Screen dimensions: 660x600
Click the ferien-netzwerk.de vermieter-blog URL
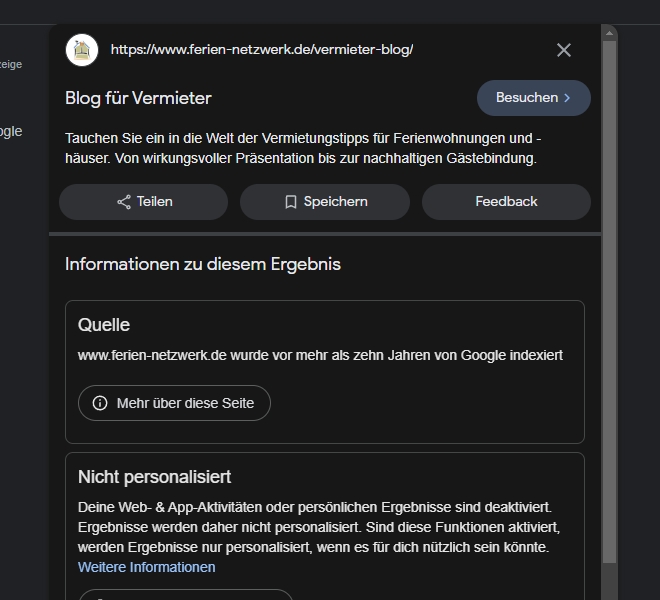[x=262, y=50]
